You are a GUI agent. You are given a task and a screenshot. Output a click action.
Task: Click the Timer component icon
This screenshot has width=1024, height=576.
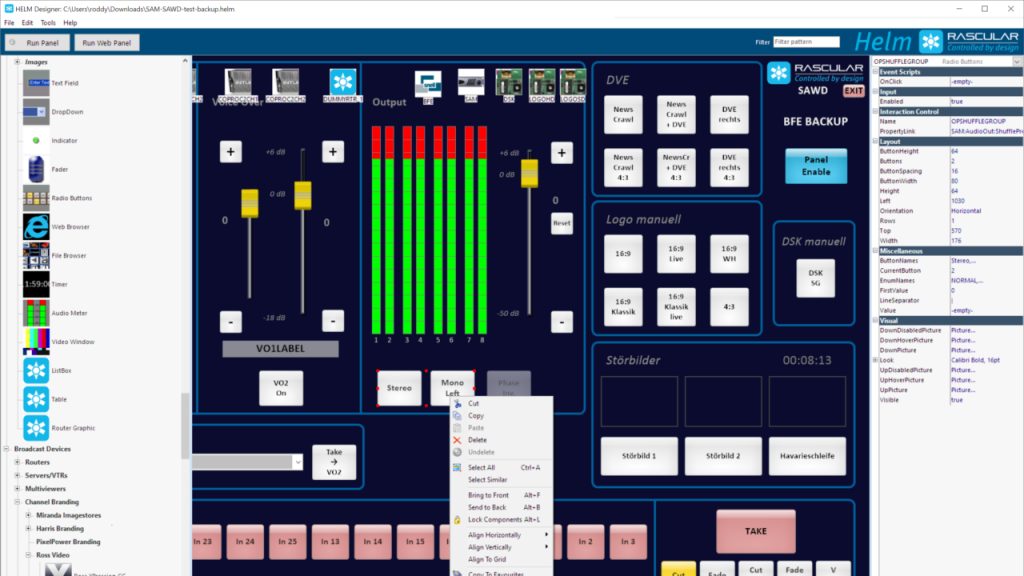[x=36, y=284]
